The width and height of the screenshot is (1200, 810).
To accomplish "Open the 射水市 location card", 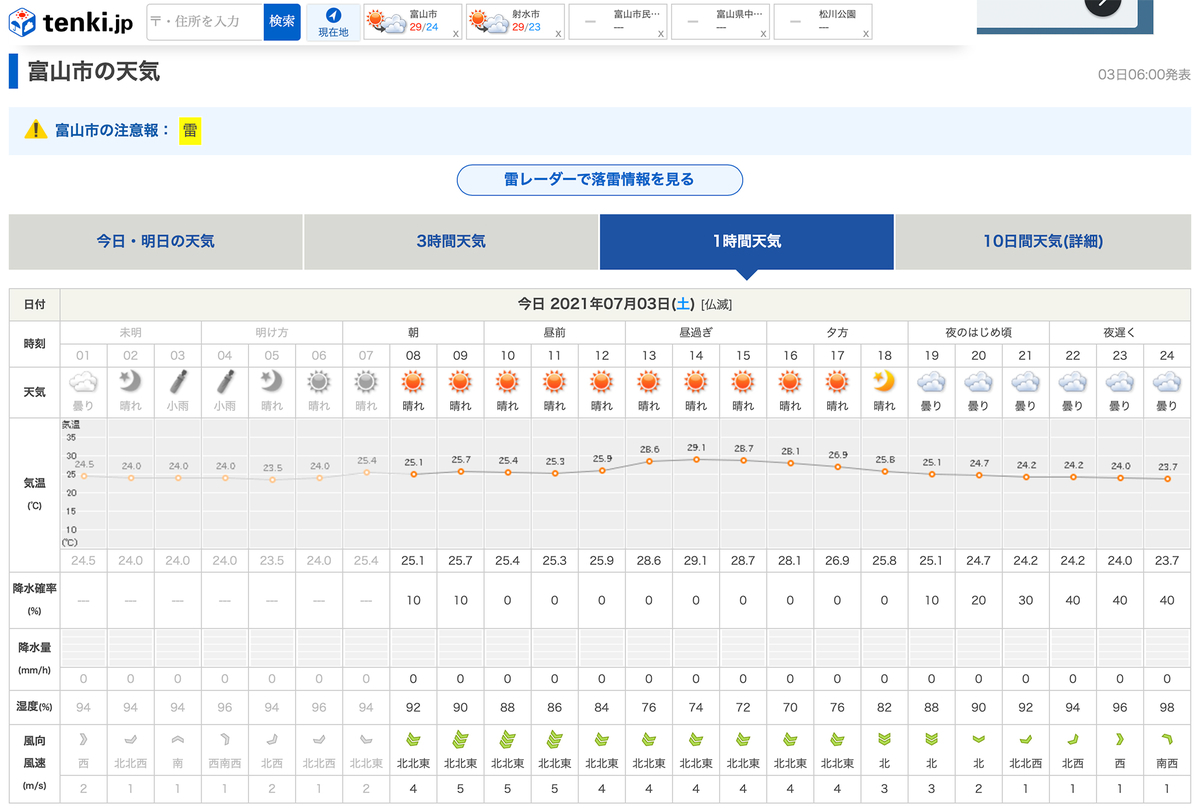I will point(515,21).
